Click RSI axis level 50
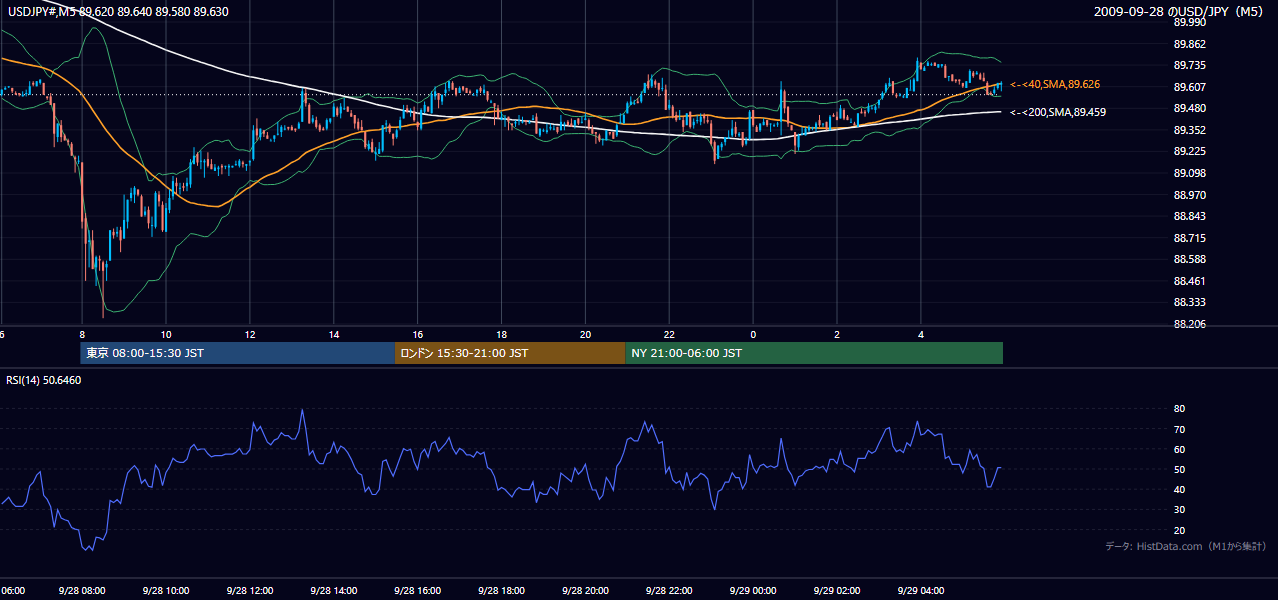Screen dimensions: 1278x600 pos(1179,469)
